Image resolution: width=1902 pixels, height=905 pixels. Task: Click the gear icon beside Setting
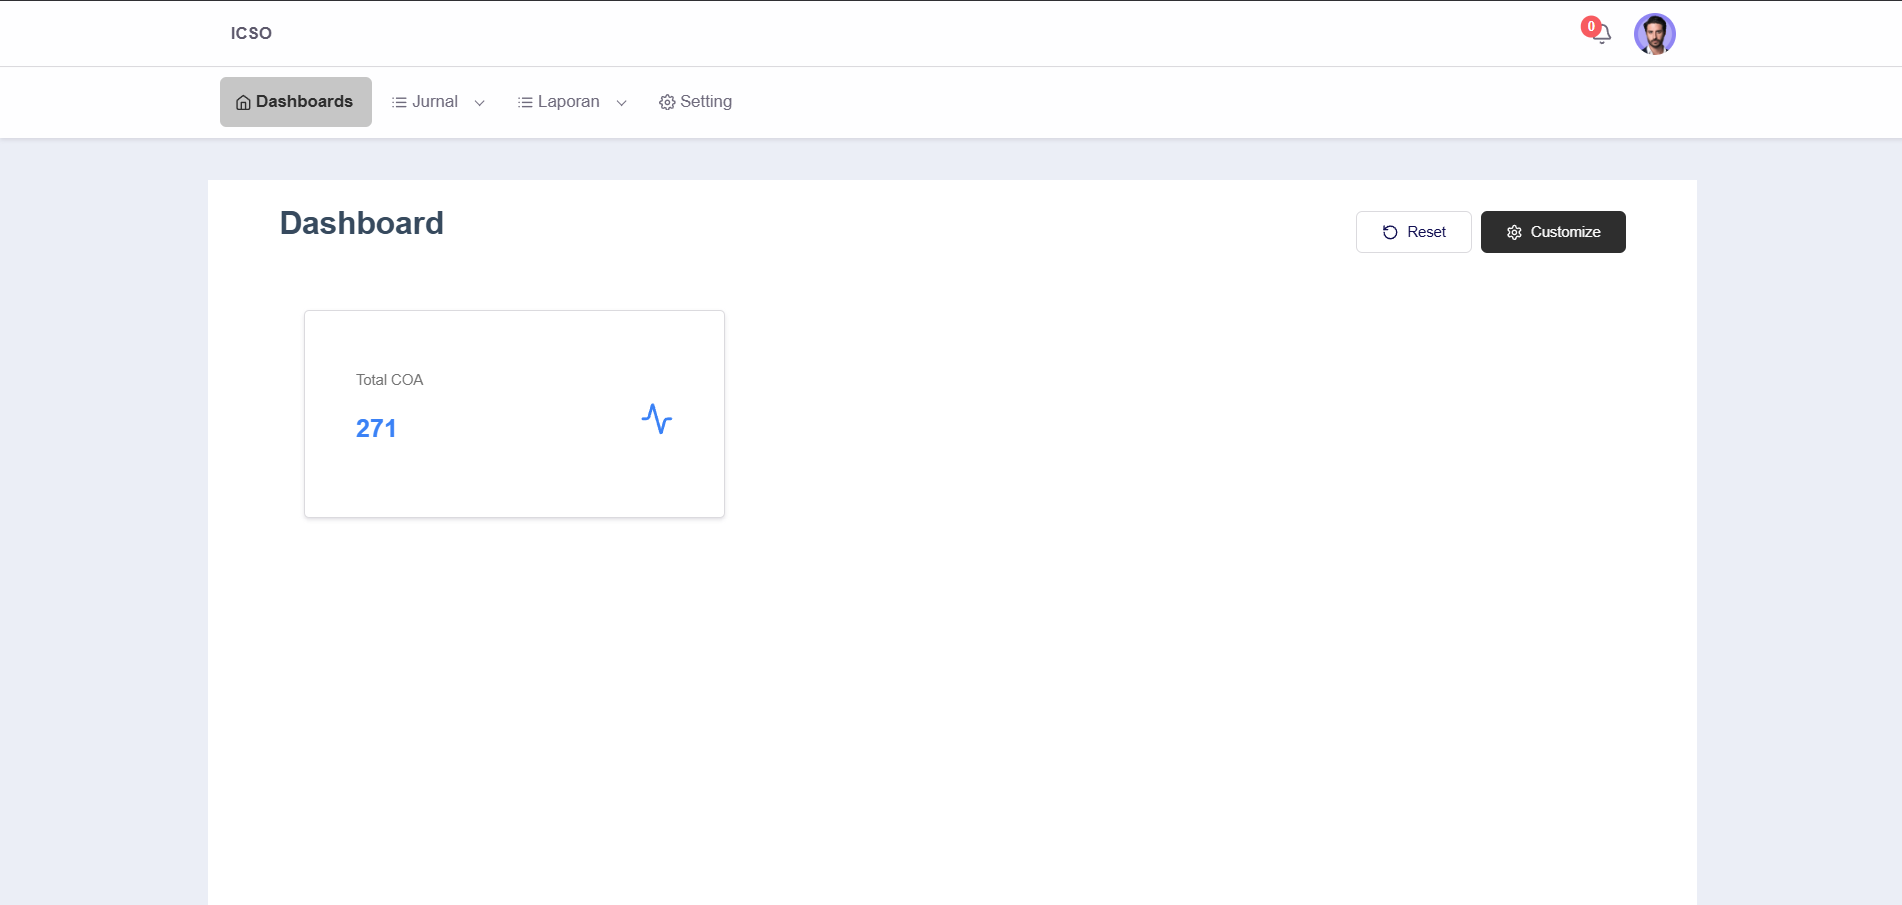point(667,102)
